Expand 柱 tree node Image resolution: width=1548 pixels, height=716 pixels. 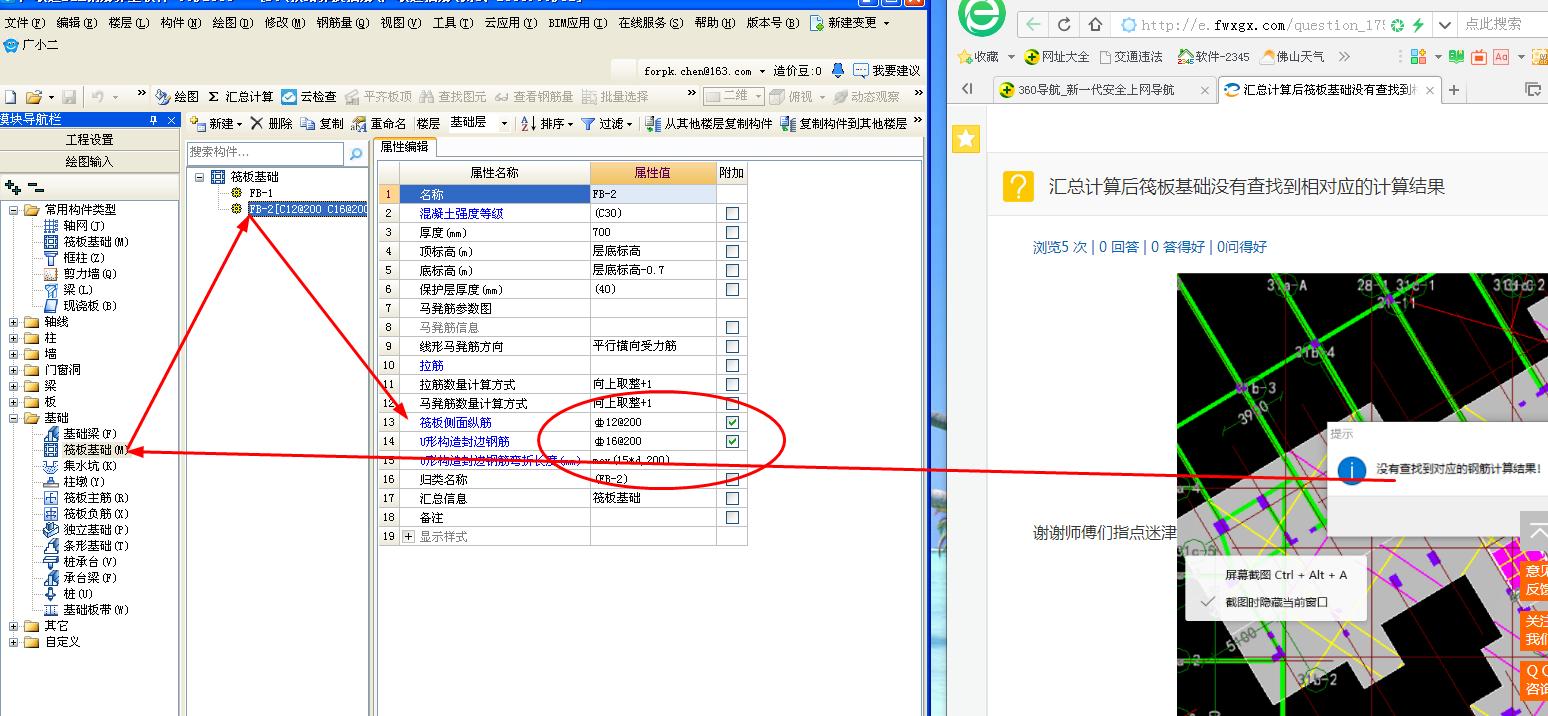[x=13, y=338]
